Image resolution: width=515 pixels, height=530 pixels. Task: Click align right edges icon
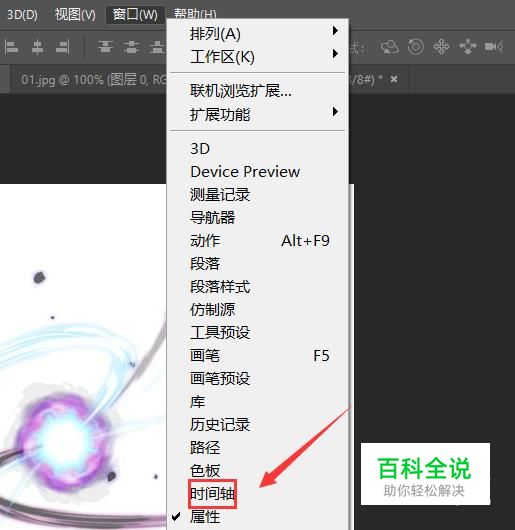click(x=63, y=47)
